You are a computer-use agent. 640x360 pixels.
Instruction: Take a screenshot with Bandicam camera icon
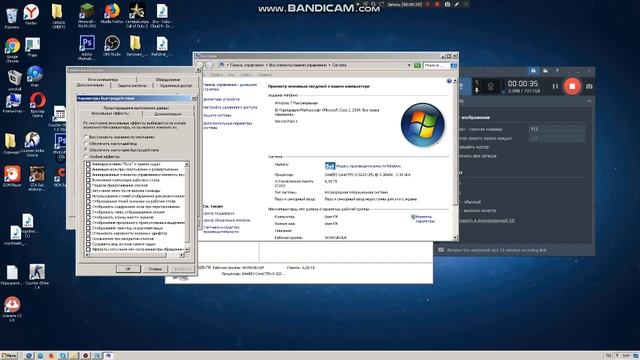(x=589, y=86)
